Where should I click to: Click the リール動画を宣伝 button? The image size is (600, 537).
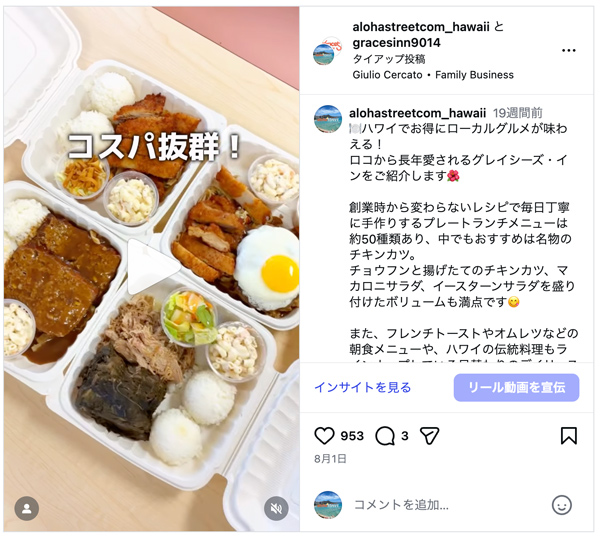coord(516,387)
